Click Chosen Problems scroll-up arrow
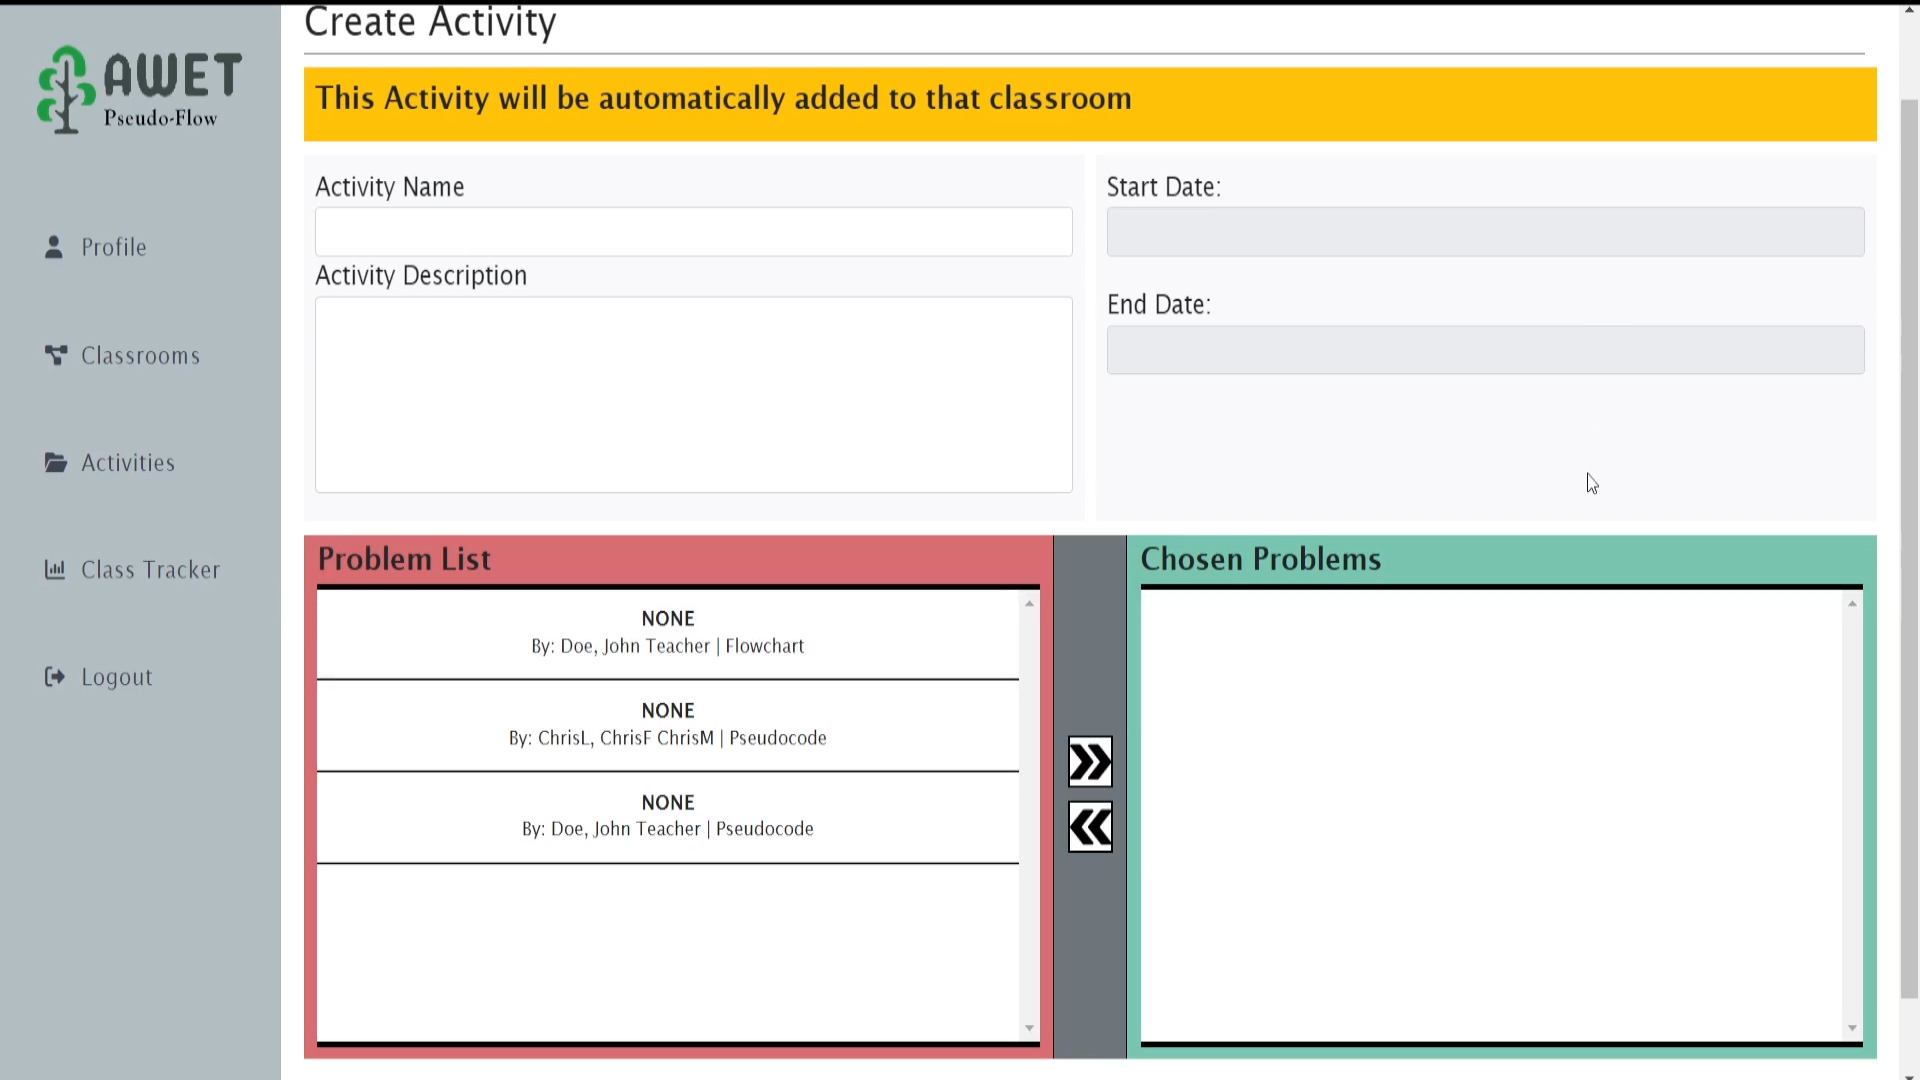This screenshot has height=1080, width=1920. tap(1852, 604)
